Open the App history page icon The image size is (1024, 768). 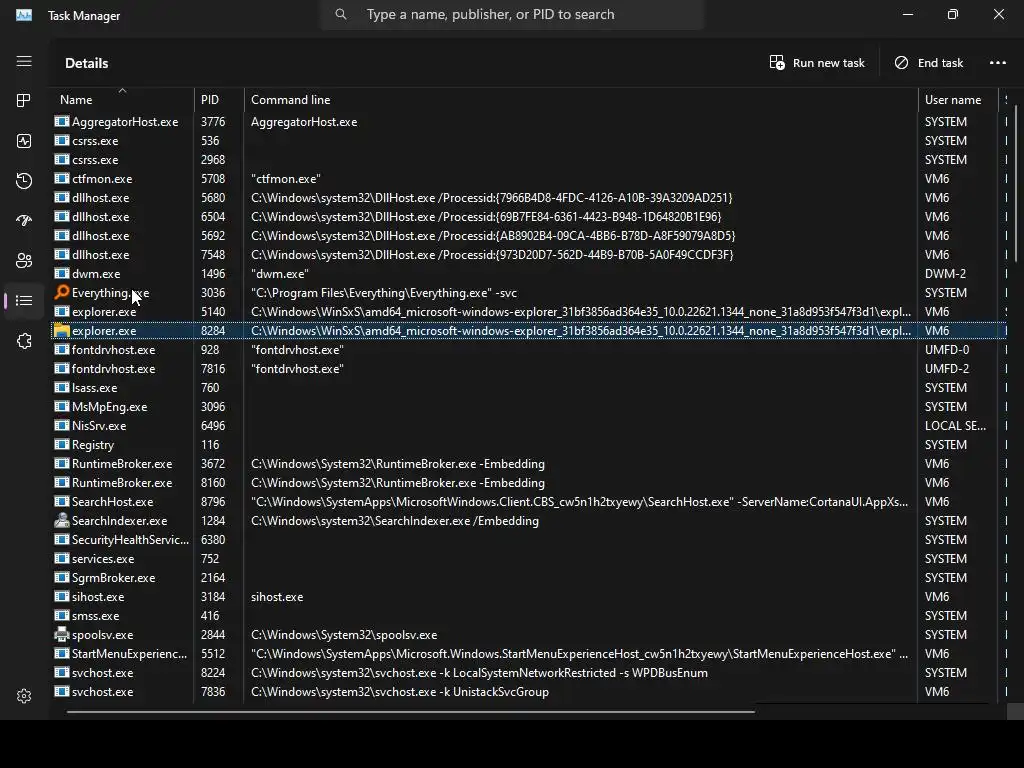[x=24, y=181]
